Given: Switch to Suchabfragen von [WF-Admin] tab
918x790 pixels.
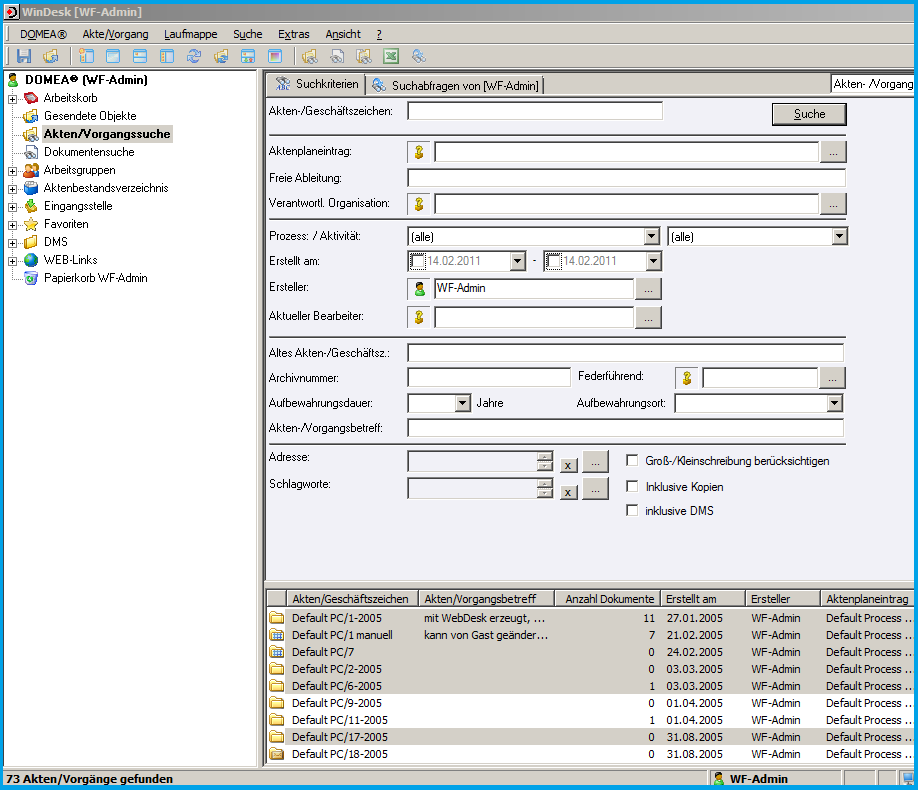Looking at the screenshot, I should [456, 86].
